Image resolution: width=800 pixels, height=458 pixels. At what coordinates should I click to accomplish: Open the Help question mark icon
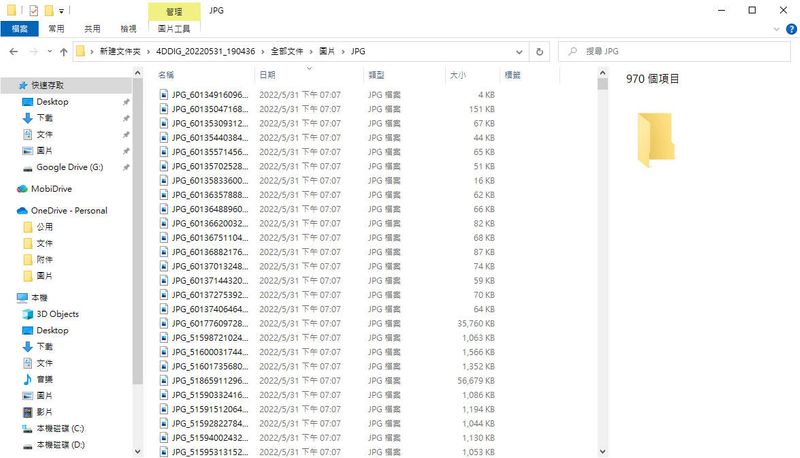(791, 29)
